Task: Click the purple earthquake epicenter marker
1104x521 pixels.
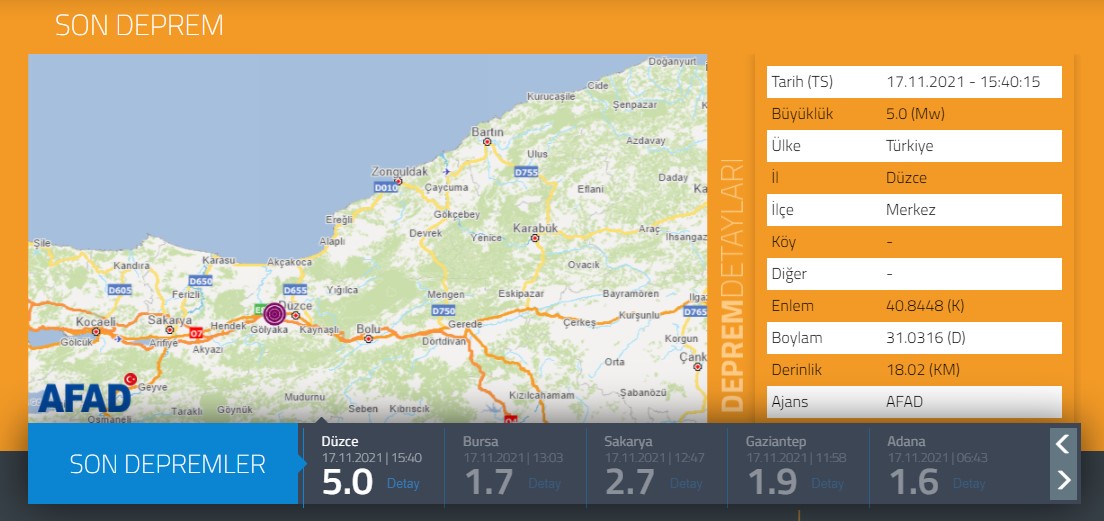Action: pyautogui.click(x=275, y=313)
